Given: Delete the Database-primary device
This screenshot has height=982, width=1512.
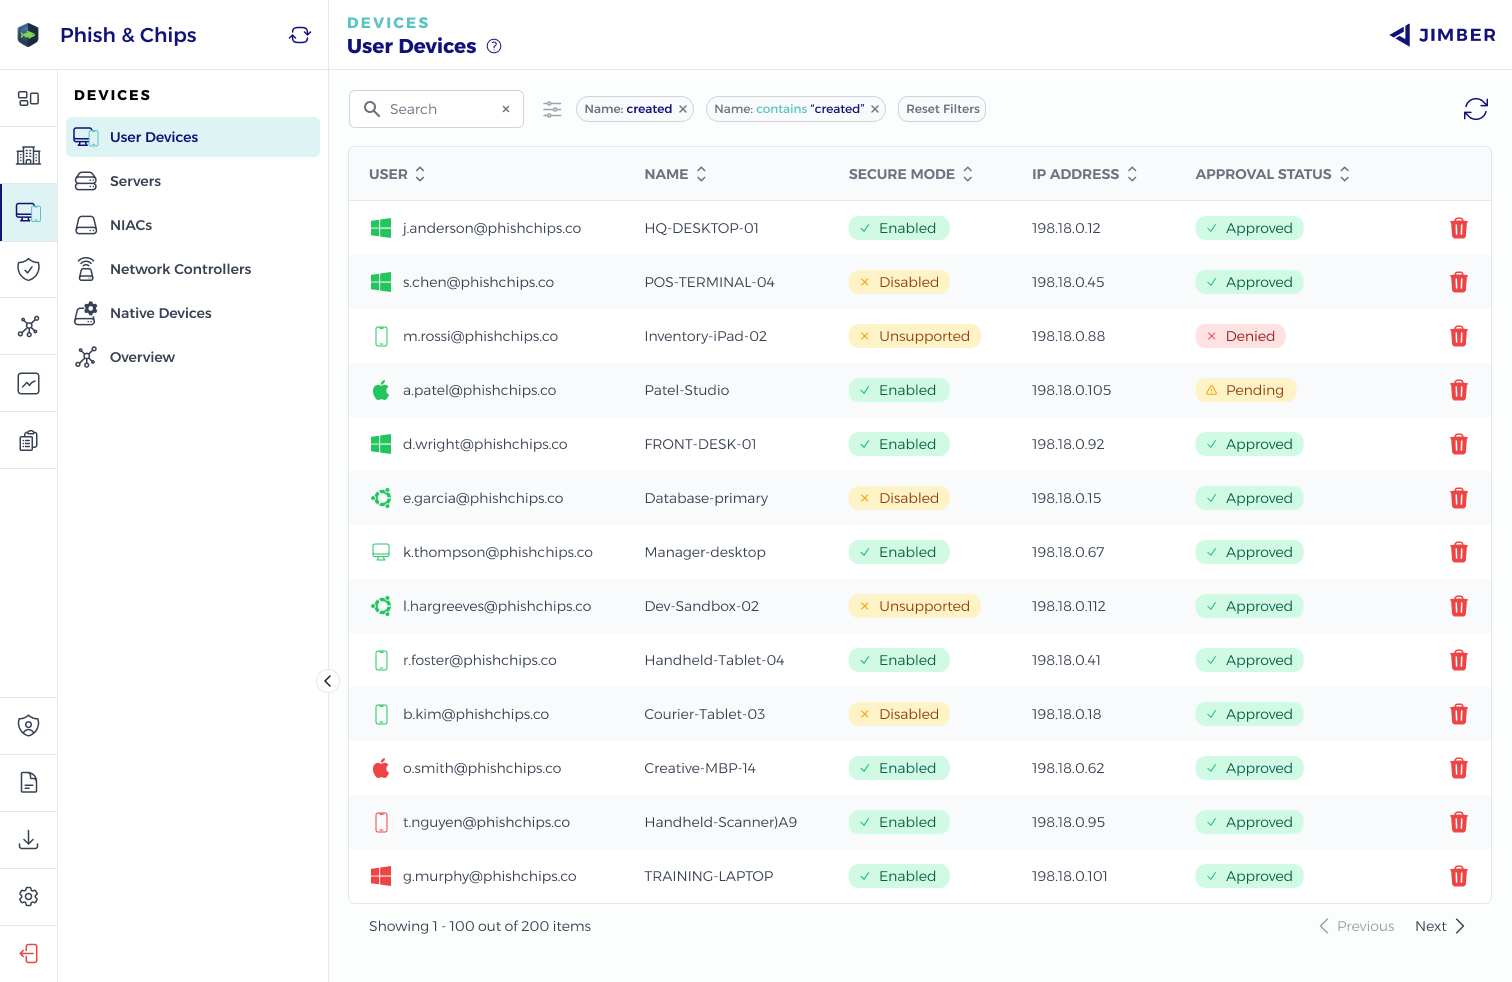Looking at the screenshot, I should [1459, 498].
